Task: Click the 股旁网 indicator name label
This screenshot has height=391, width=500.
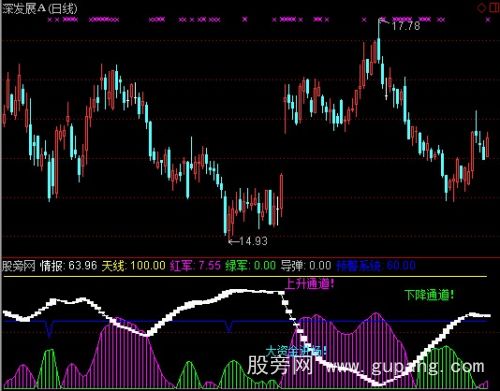Action: 19,266
